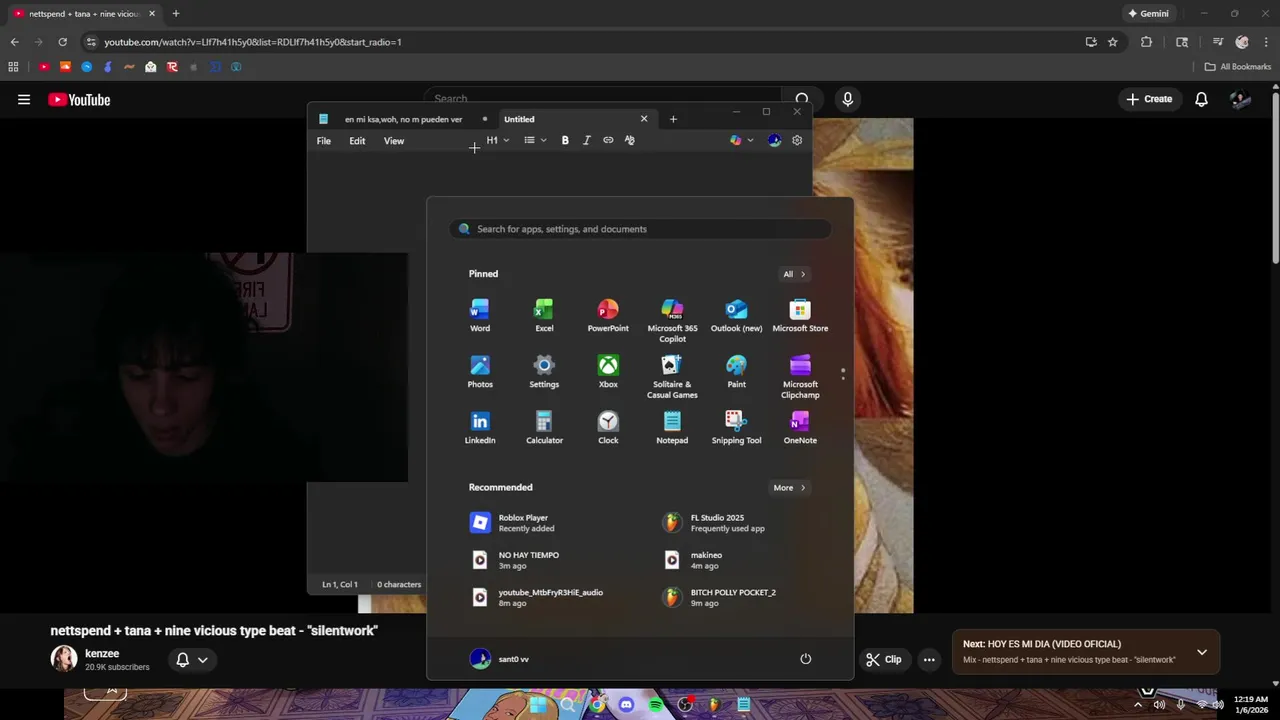Open Word from pinned apps
1280x720 pixels.
pyautogui.click(x=480, y=316)
